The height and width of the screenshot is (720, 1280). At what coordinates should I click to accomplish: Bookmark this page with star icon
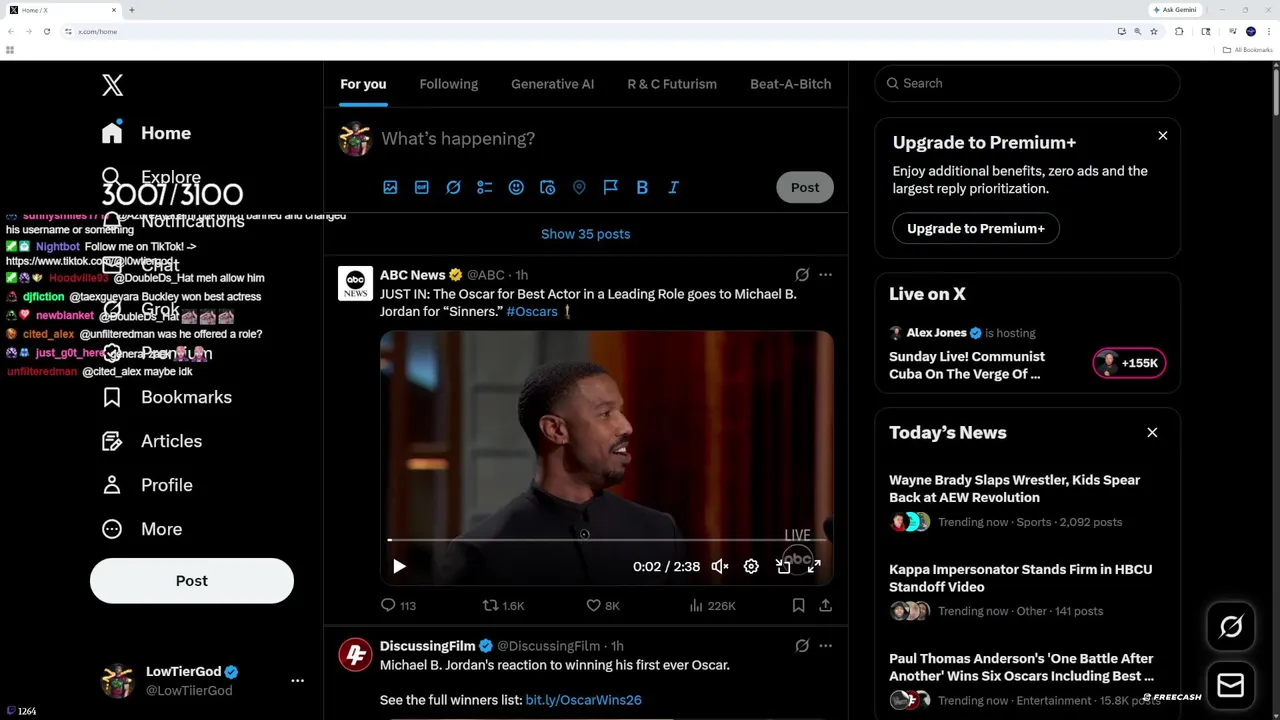(1154, 32)
